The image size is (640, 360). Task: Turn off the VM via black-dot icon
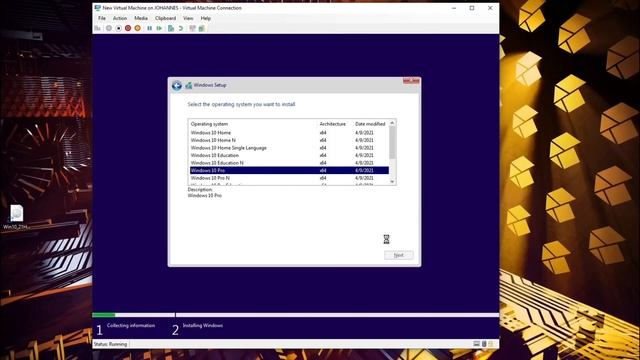click(x=118, y=28)
